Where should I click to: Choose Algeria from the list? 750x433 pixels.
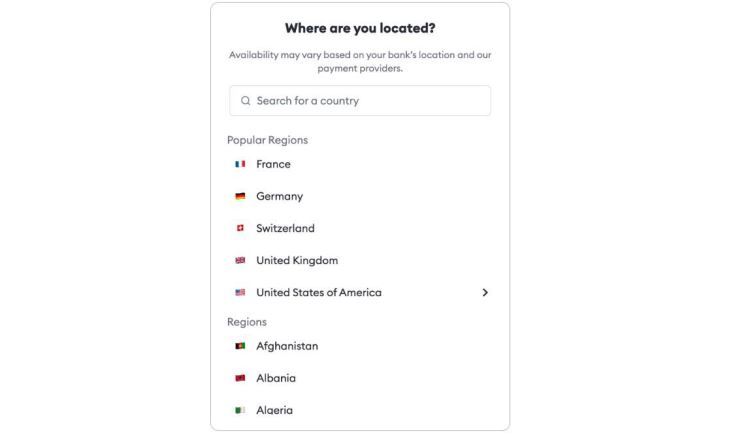[x=274, y=410]
